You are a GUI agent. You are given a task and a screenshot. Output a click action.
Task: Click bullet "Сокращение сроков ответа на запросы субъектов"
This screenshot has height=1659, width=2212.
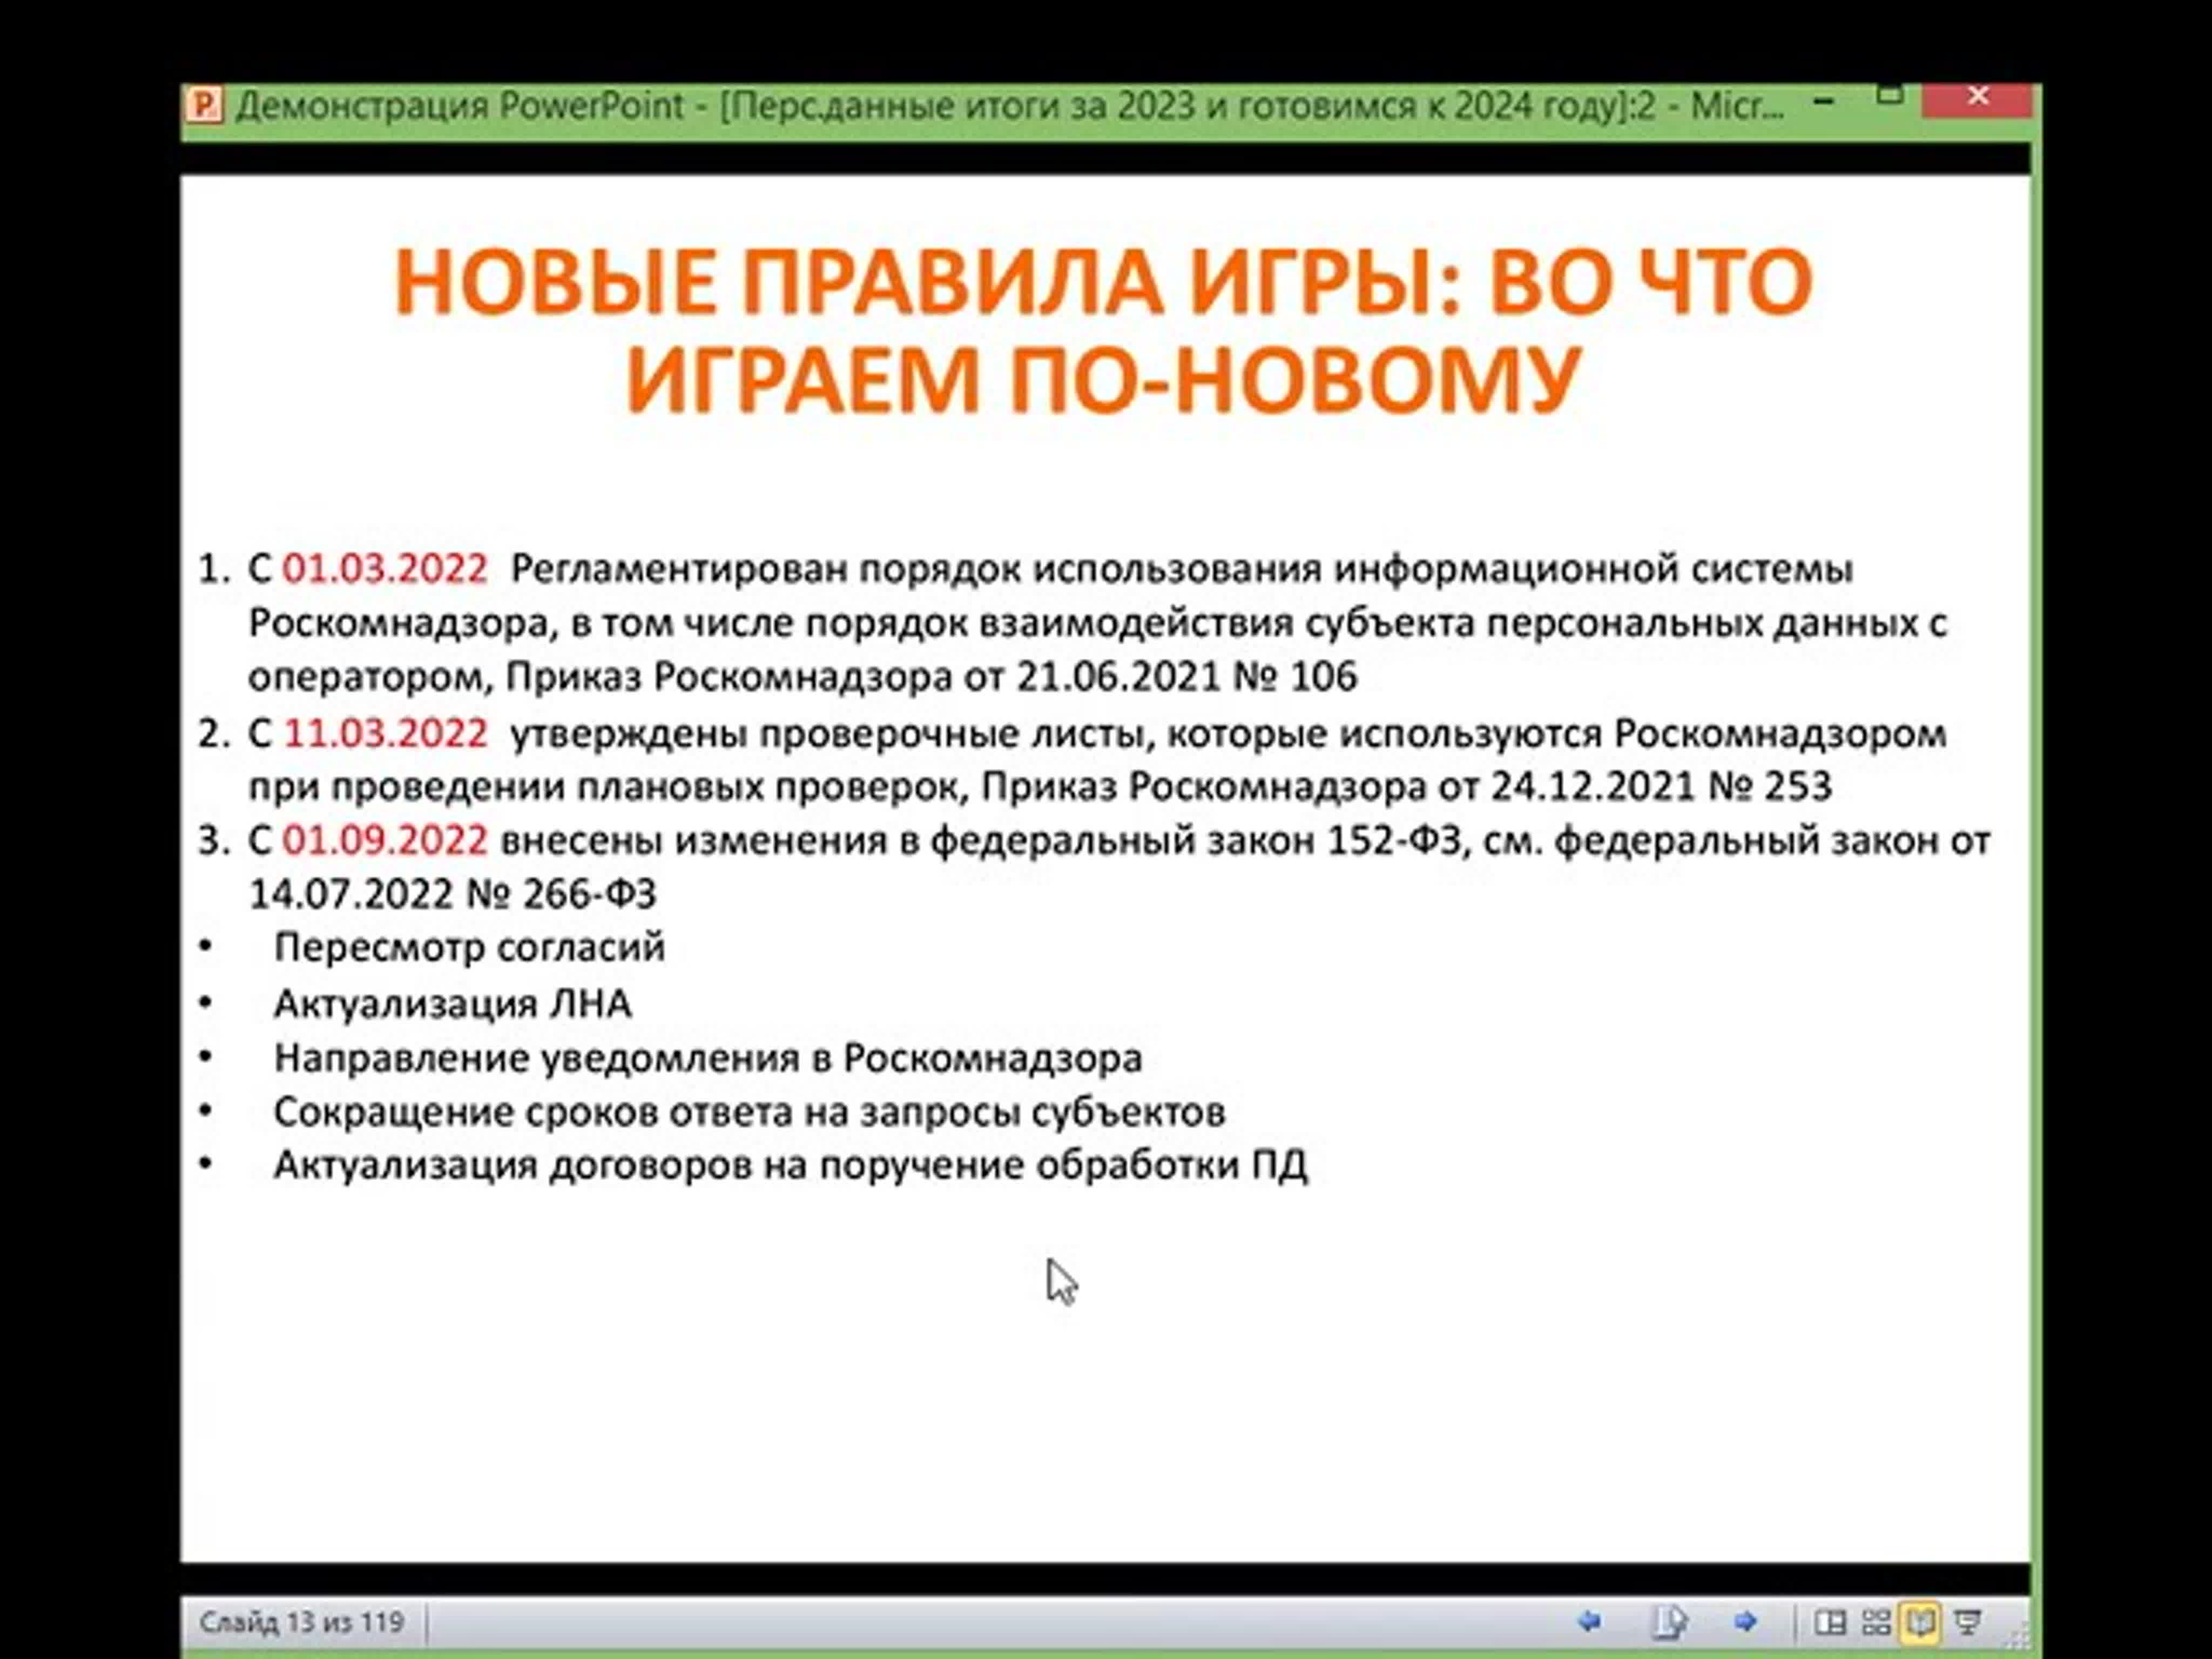pyautogui.click(x=749, y=1112)
